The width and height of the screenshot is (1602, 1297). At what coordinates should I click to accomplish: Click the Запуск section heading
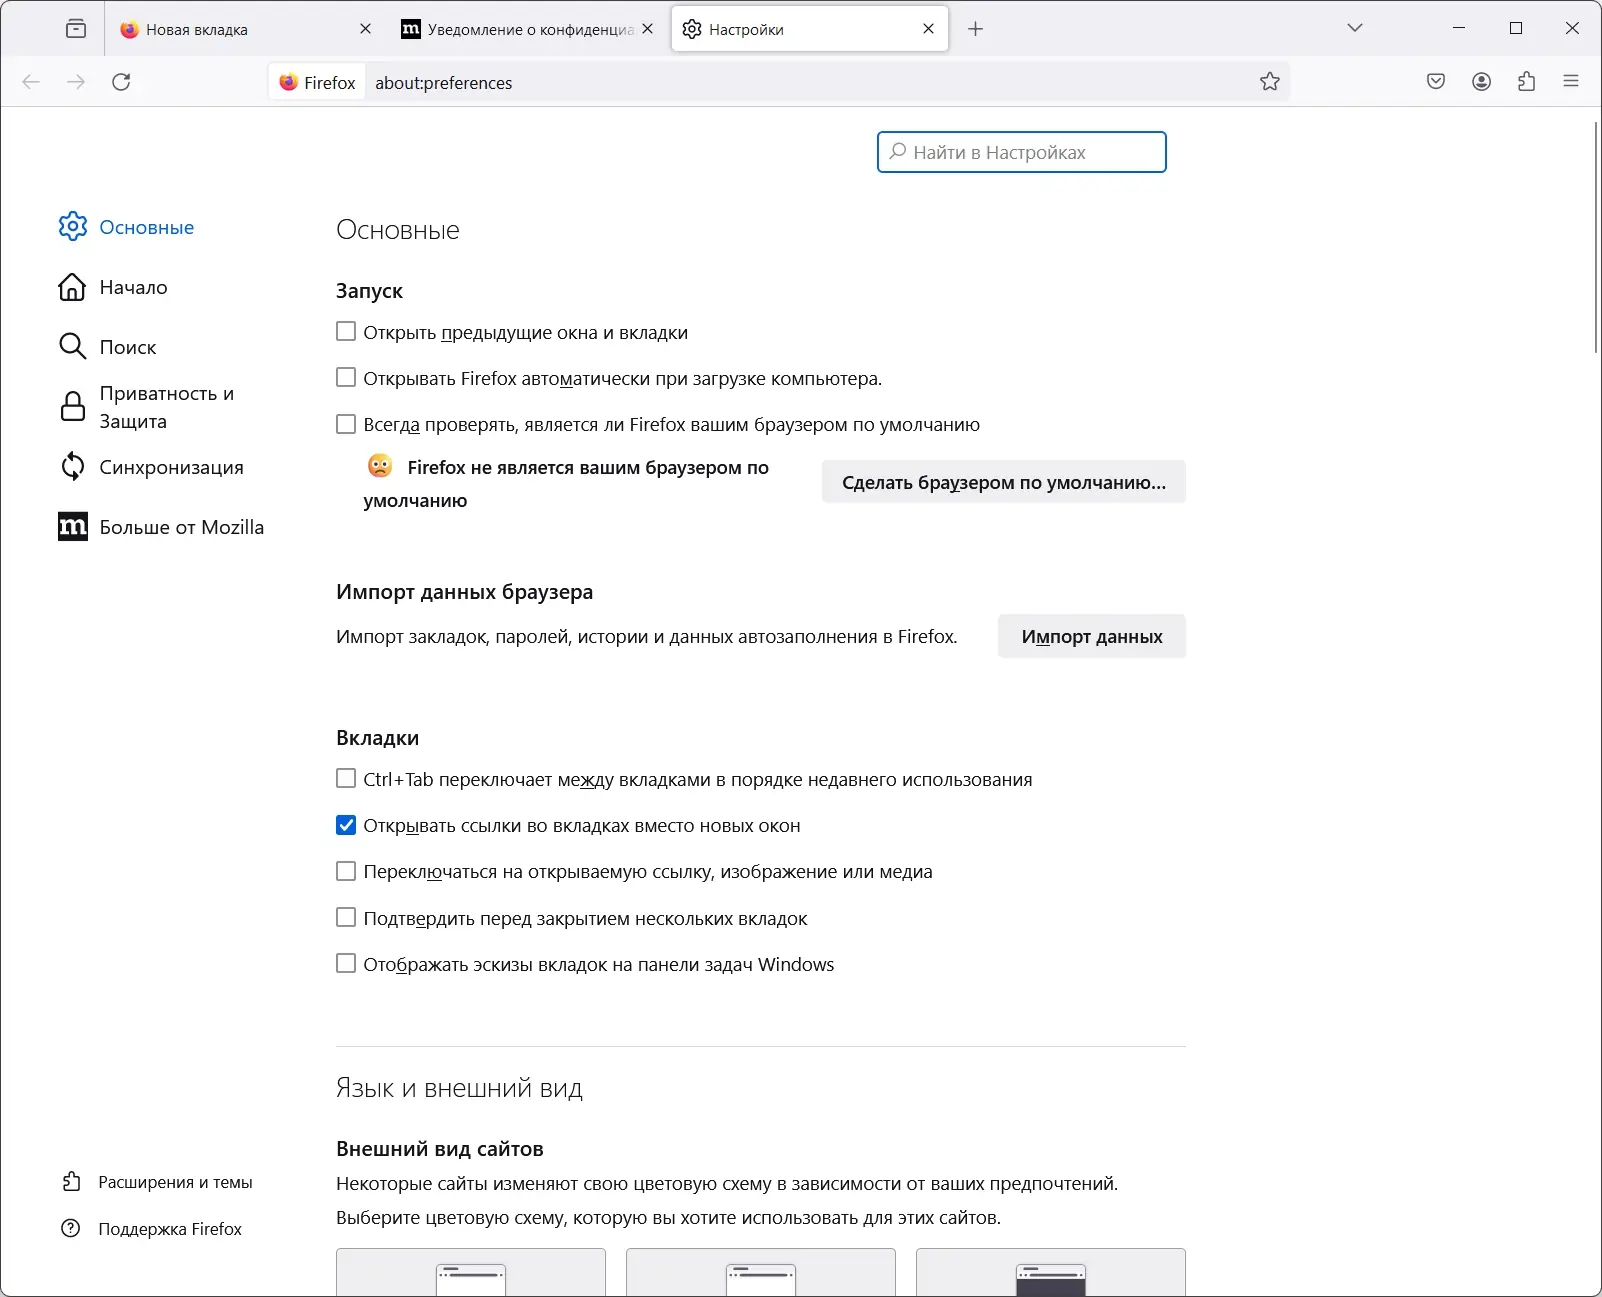point(369,291)
